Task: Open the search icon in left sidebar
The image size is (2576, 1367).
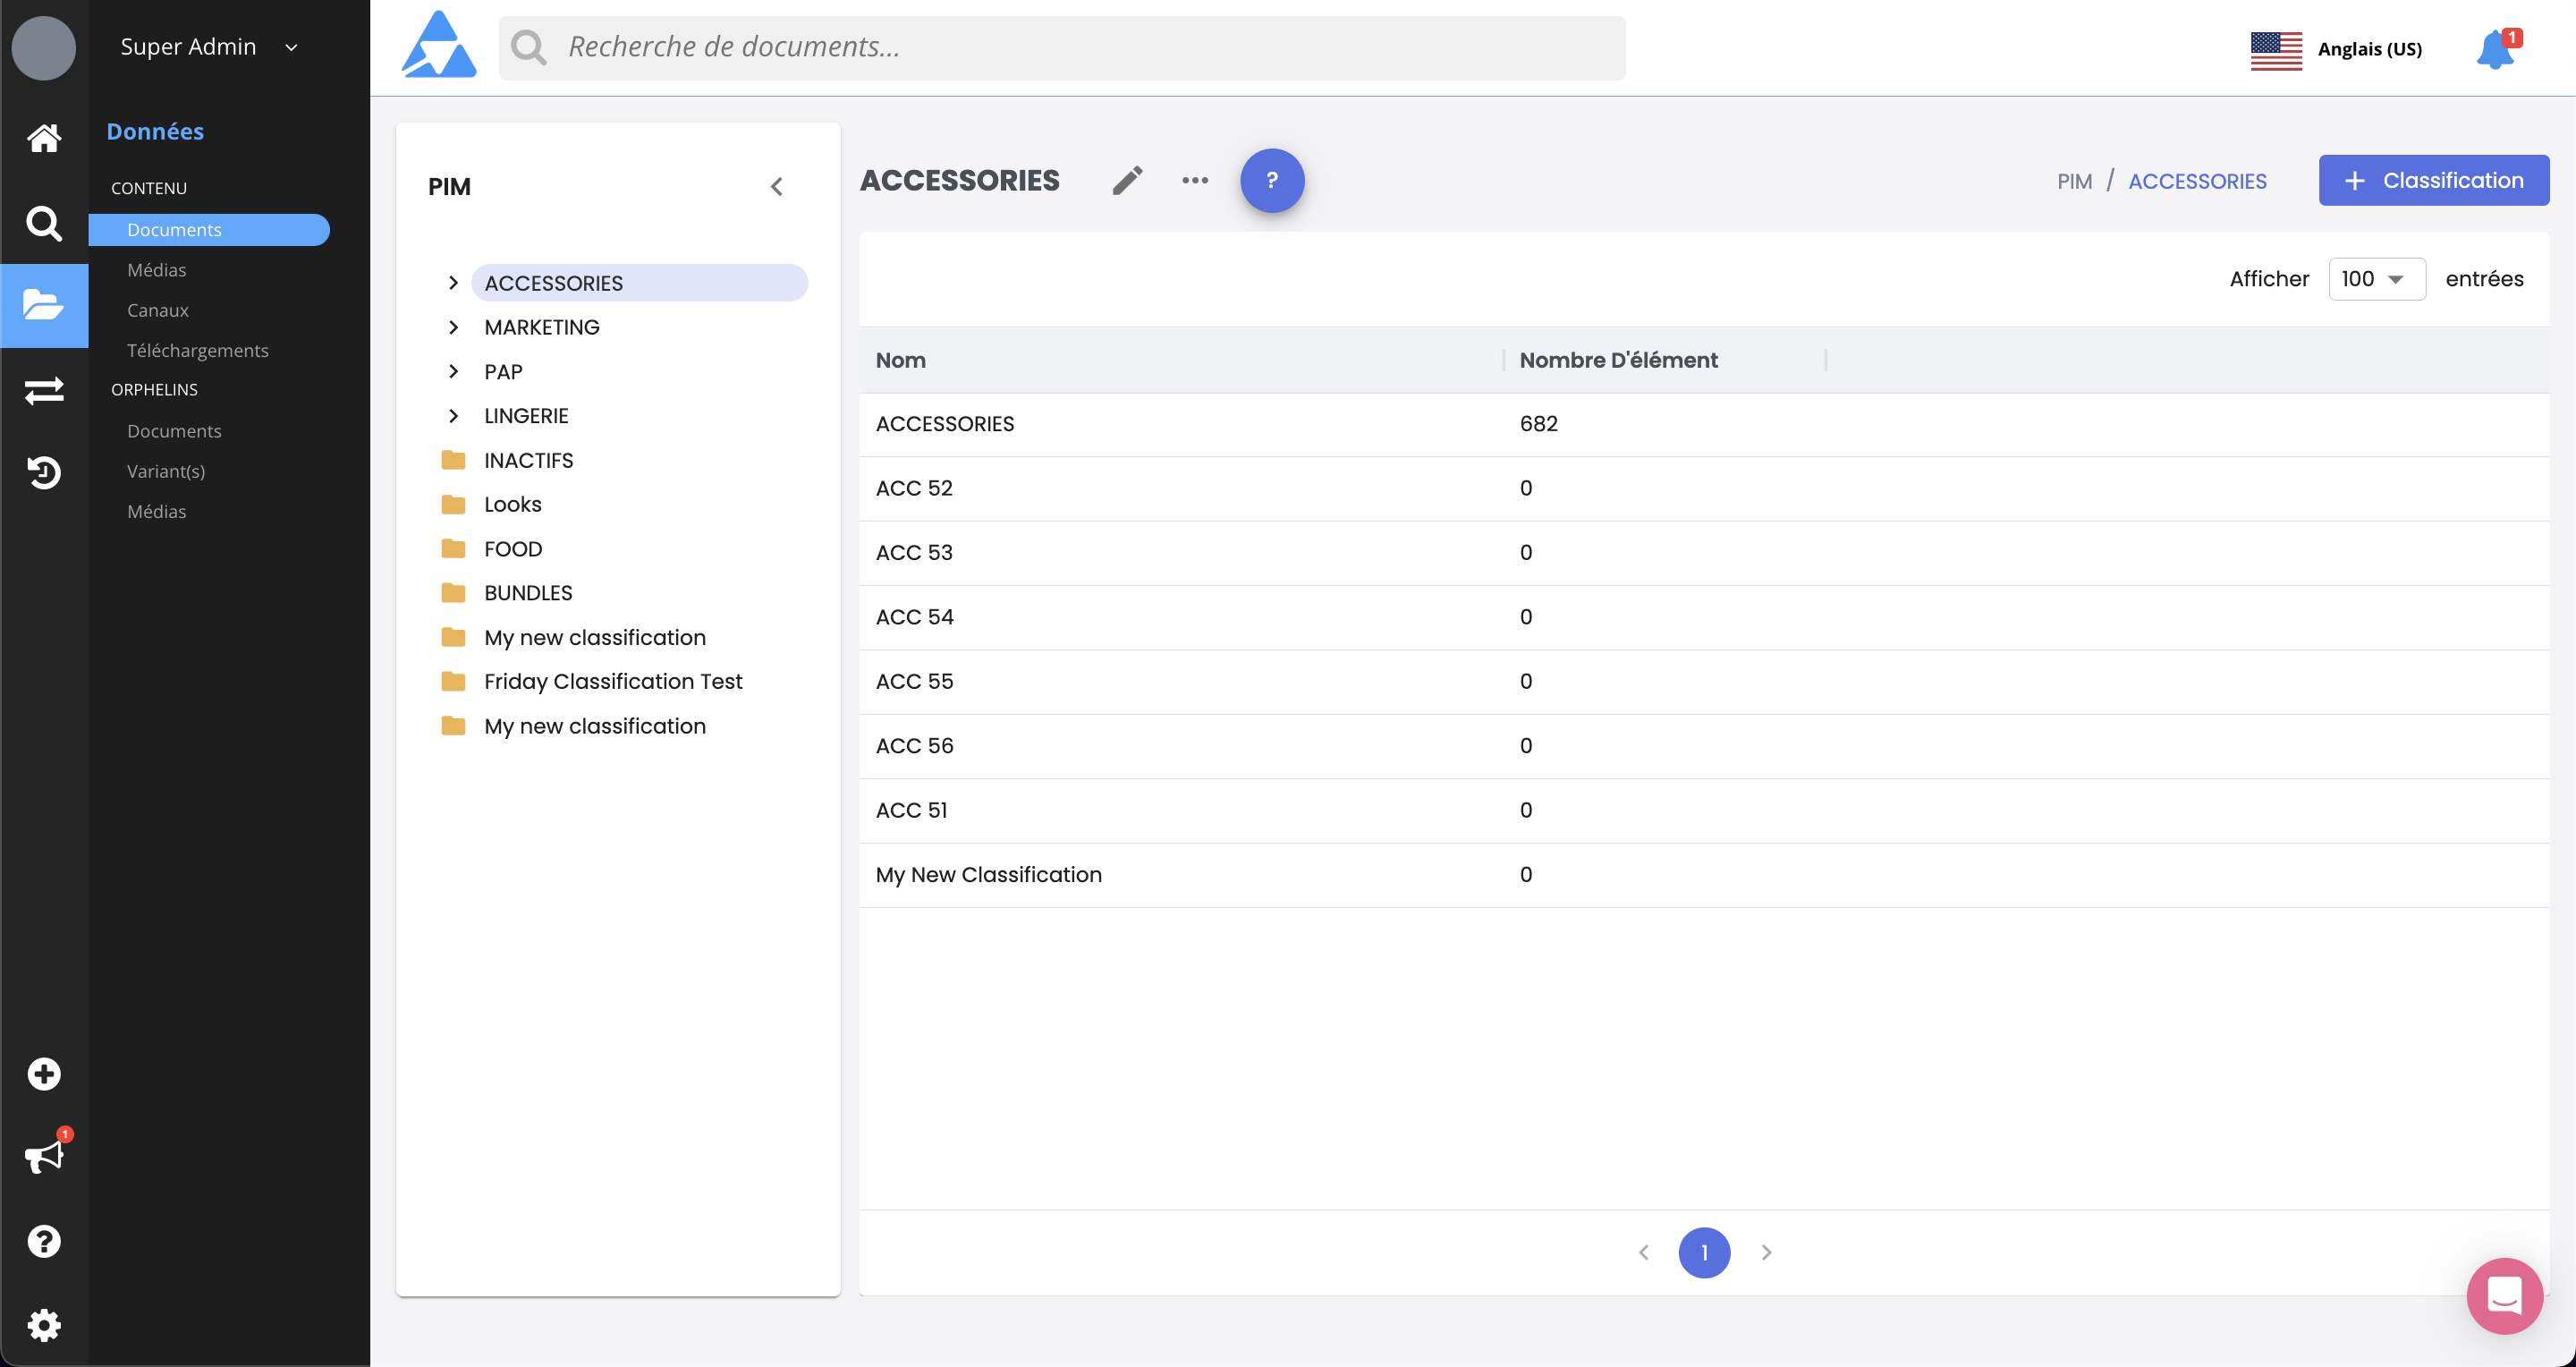Action: click(x=44, y=224)
